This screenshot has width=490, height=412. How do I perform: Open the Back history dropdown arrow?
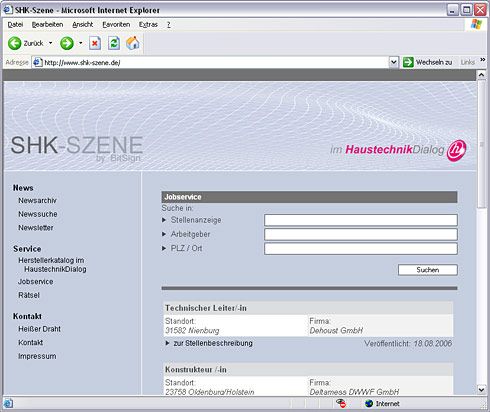point(51,43)
